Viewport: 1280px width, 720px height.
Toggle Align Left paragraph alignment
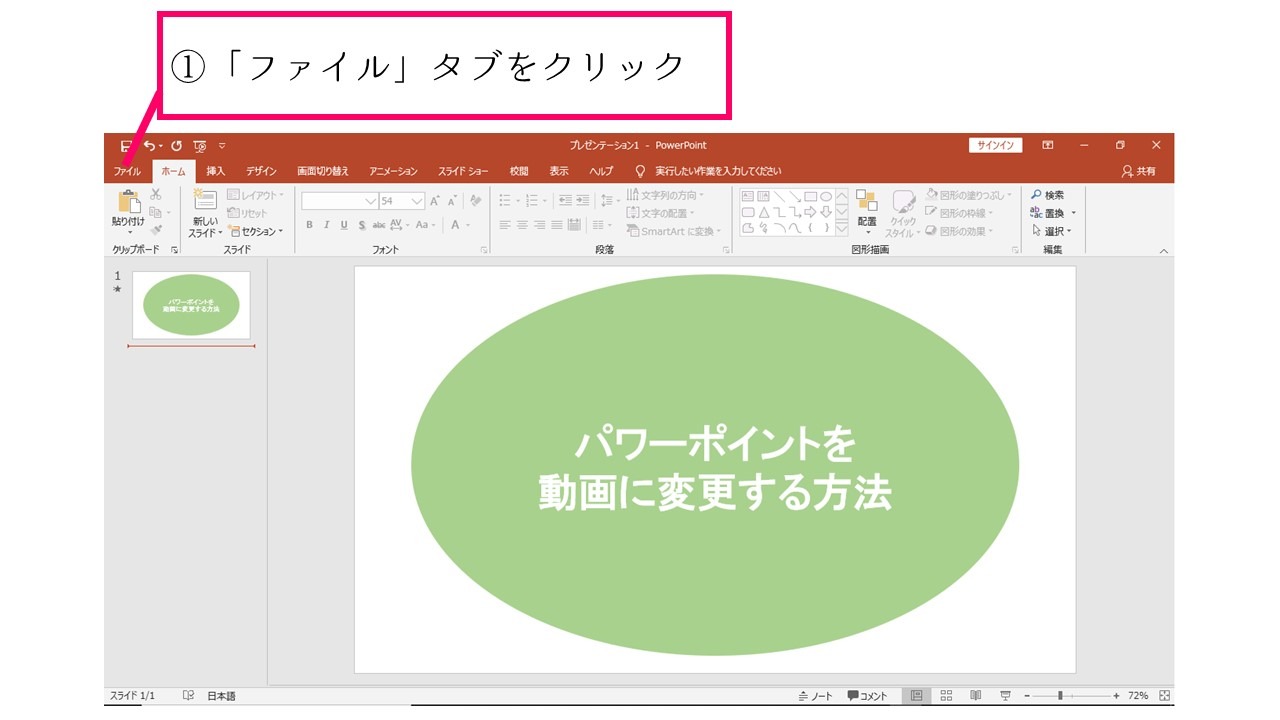[505, 225]
